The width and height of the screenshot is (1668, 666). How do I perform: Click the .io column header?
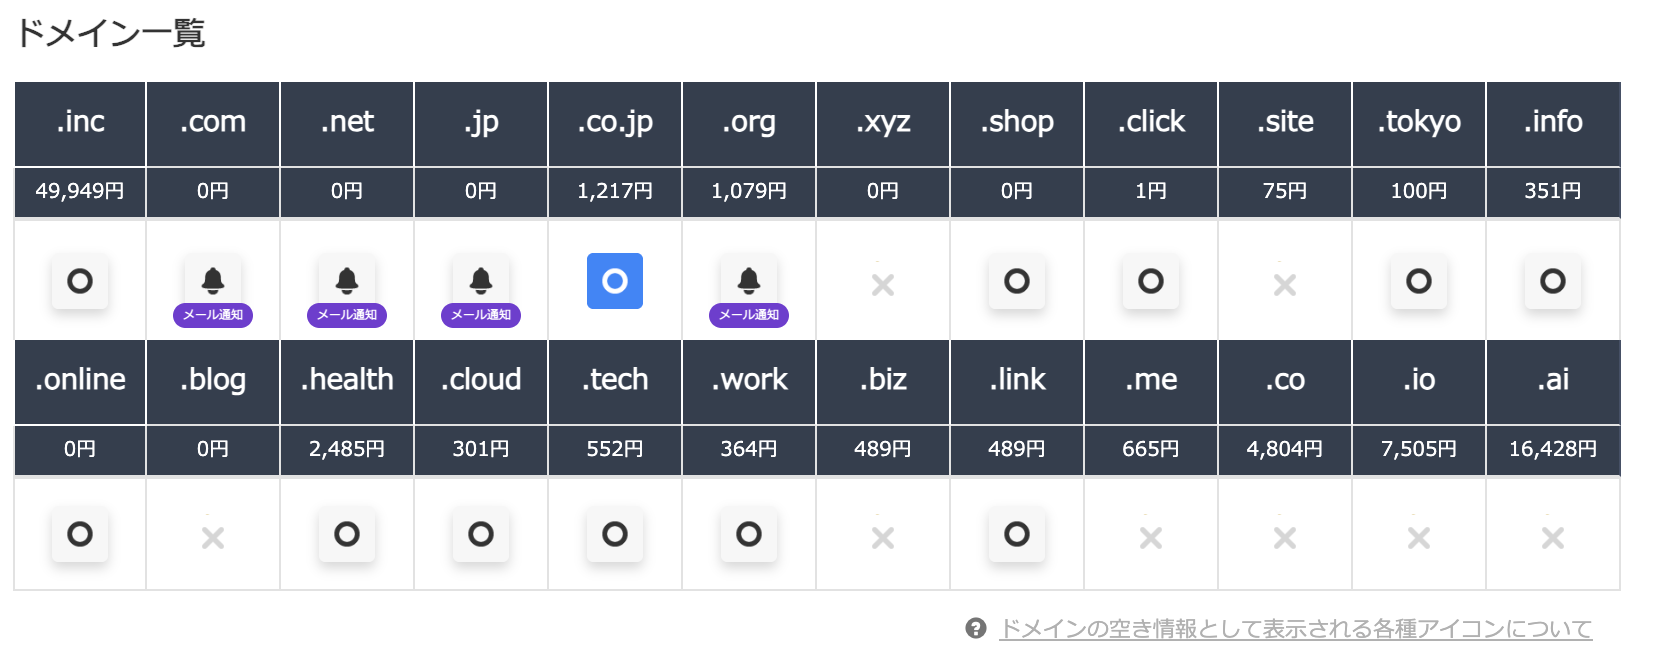pyautogui.click(x=1419, y=382)
